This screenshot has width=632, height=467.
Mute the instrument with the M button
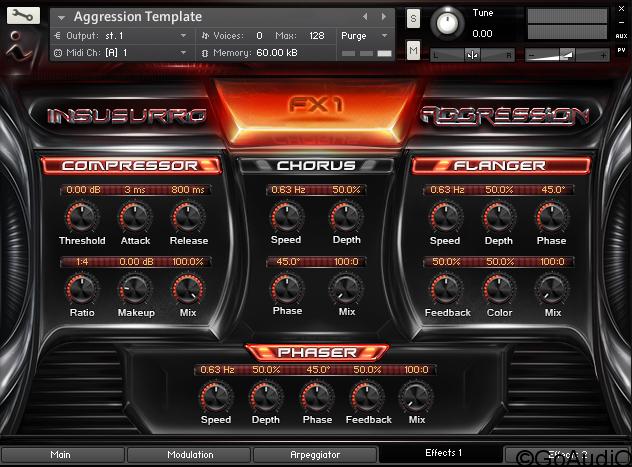pyautogui.click(x=414, y=50)
